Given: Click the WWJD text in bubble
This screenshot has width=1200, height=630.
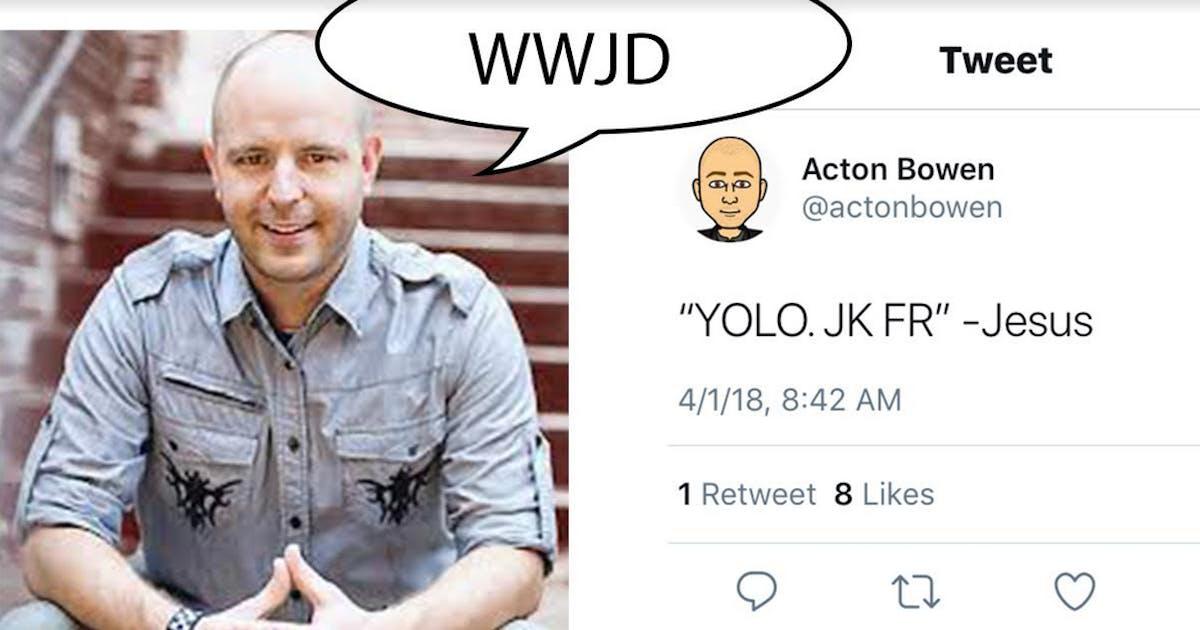Looking at the screenshot, I should (570, 61).
